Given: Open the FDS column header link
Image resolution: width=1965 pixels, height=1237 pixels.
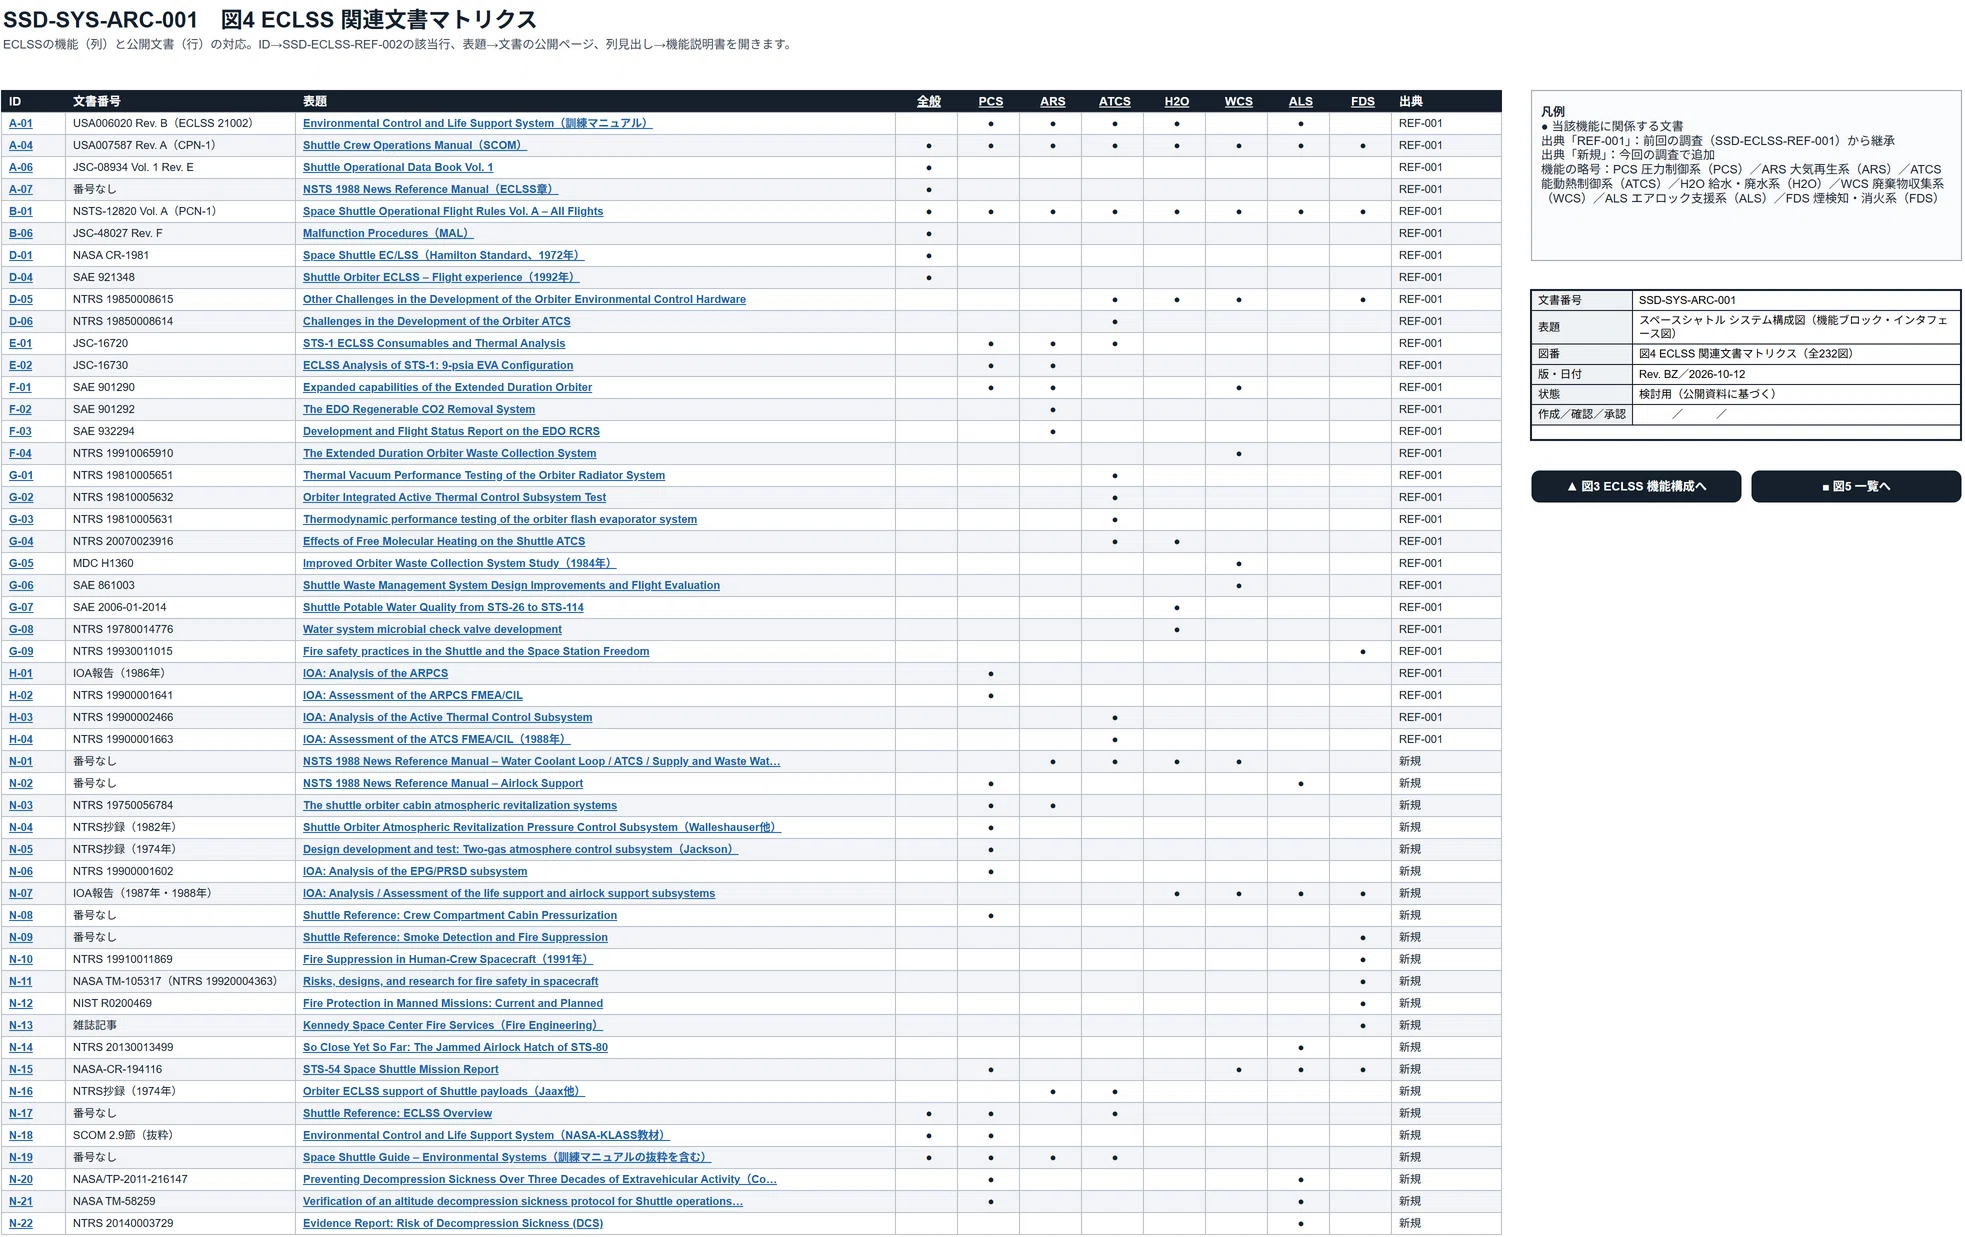Looking at the screenshot, I should pyautogui.click(x=1362, y=101).
